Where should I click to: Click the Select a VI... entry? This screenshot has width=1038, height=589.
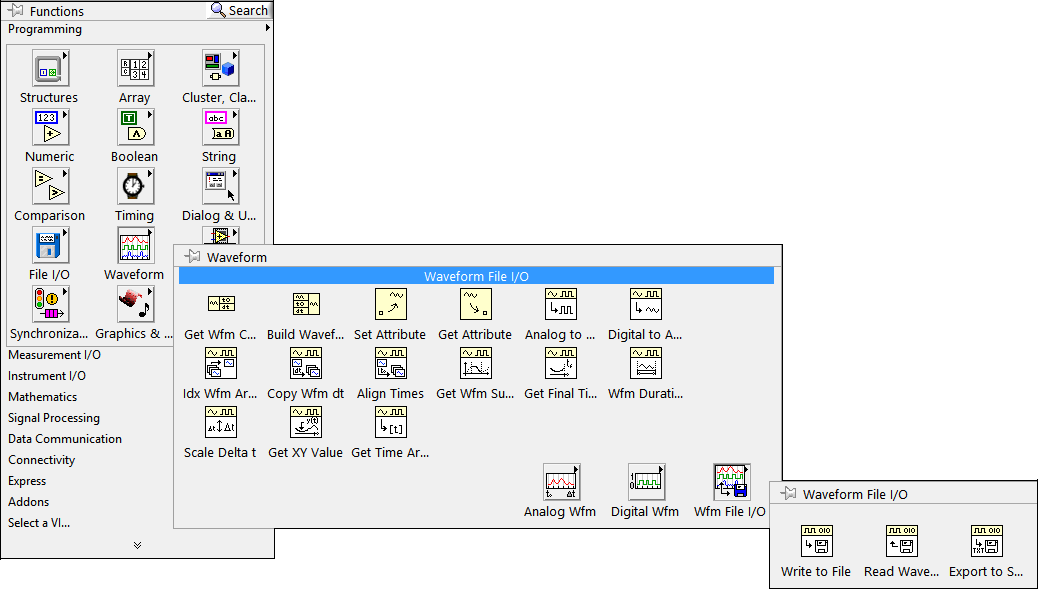coord(39,523)
